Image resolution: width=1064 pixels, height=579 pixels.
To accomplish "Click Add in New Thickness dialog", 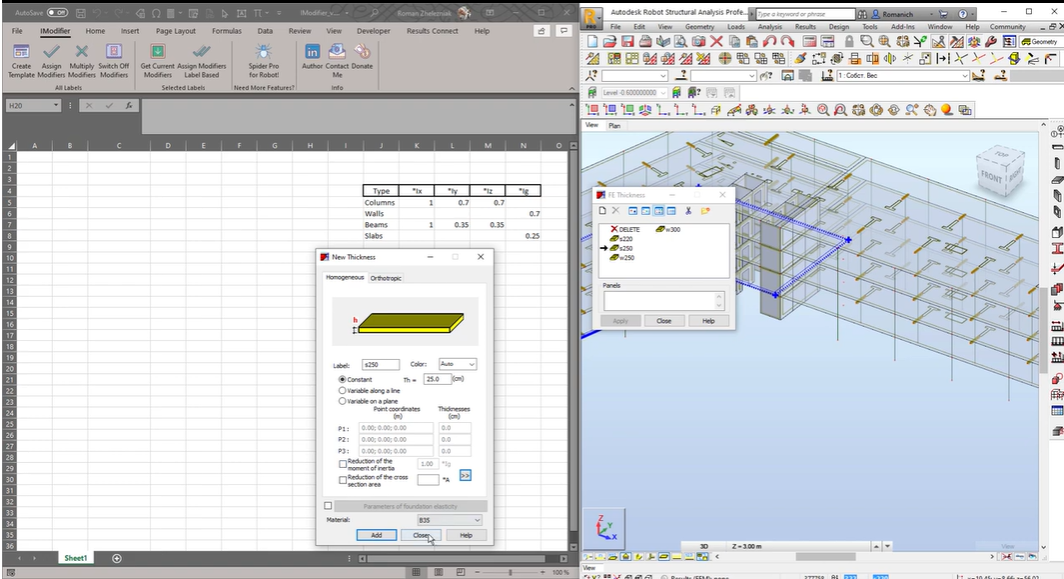I will click(x=377, y=535).
